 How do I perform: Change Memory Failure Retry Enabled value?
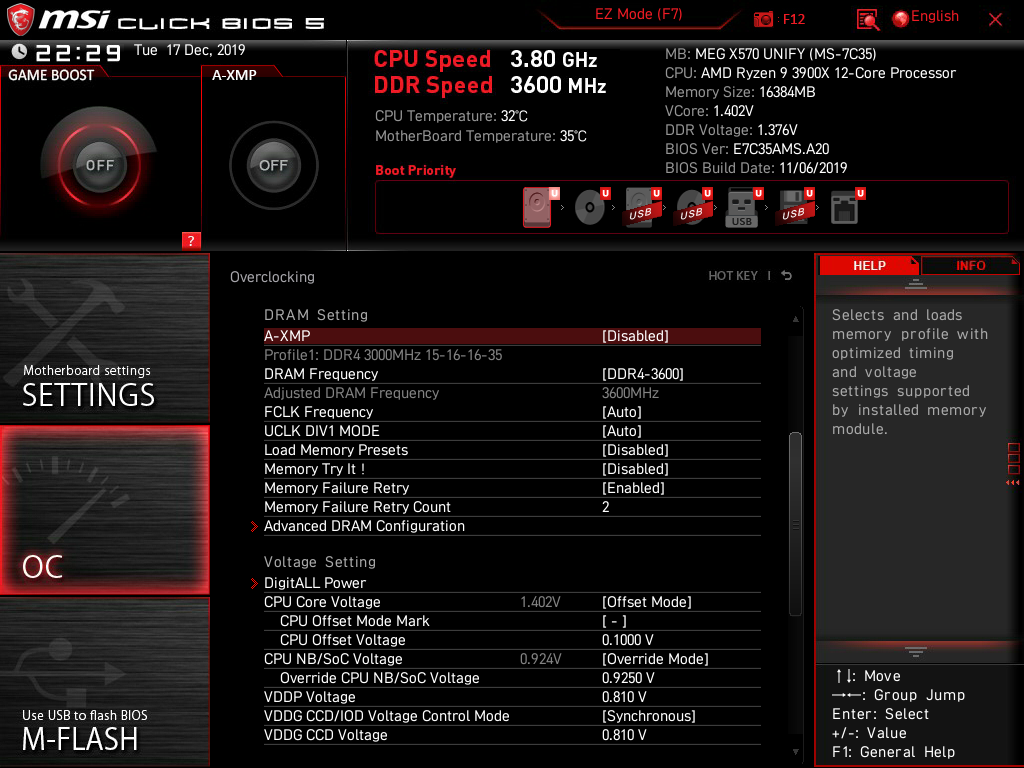pyautogui.click(x=633, y=488)
